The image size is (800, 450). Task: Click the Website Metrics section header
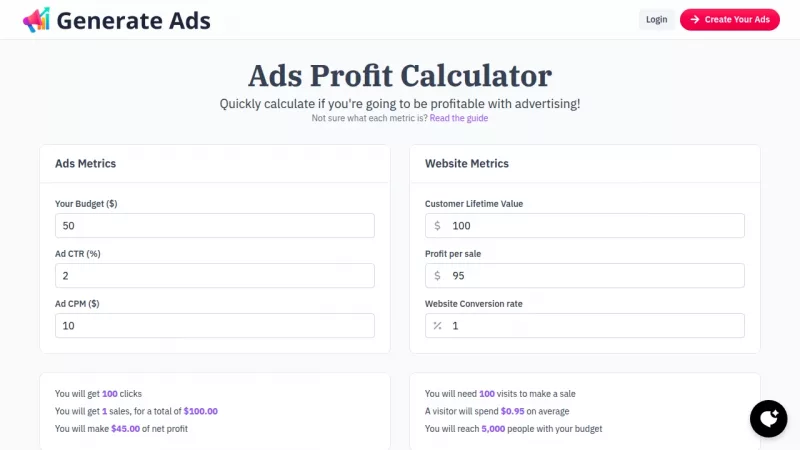coord(467,163)
